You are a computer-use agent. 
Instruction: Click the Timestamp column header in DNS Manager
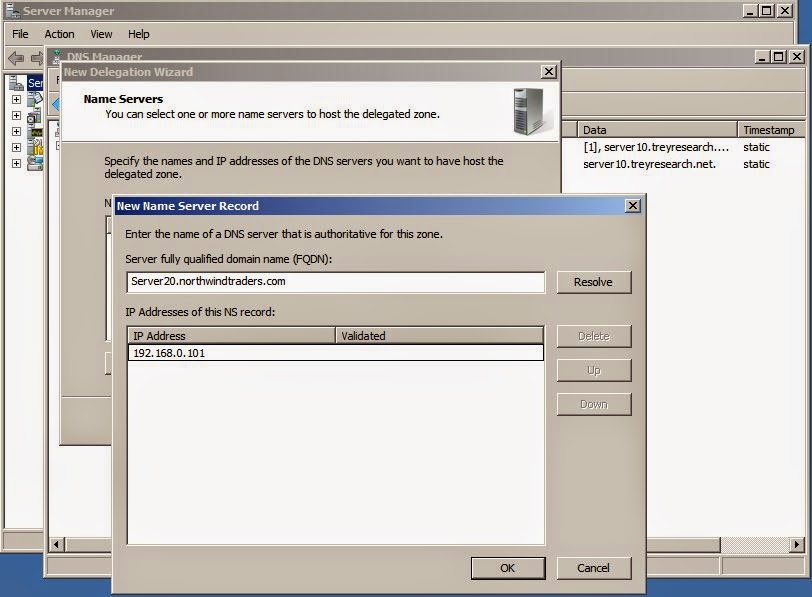771,130
